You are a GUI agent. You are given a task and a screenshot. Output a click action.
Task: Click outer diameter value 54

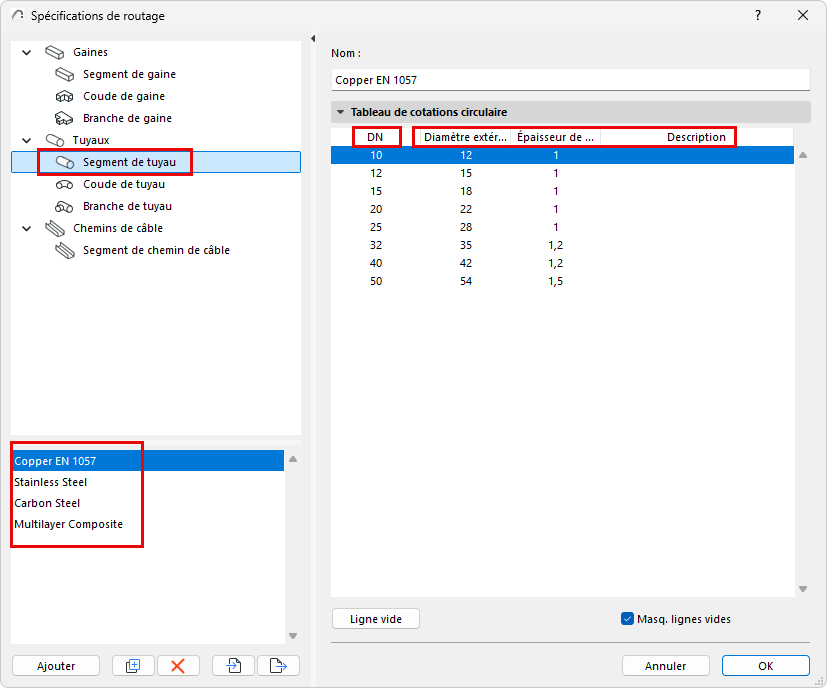[466, 281]
